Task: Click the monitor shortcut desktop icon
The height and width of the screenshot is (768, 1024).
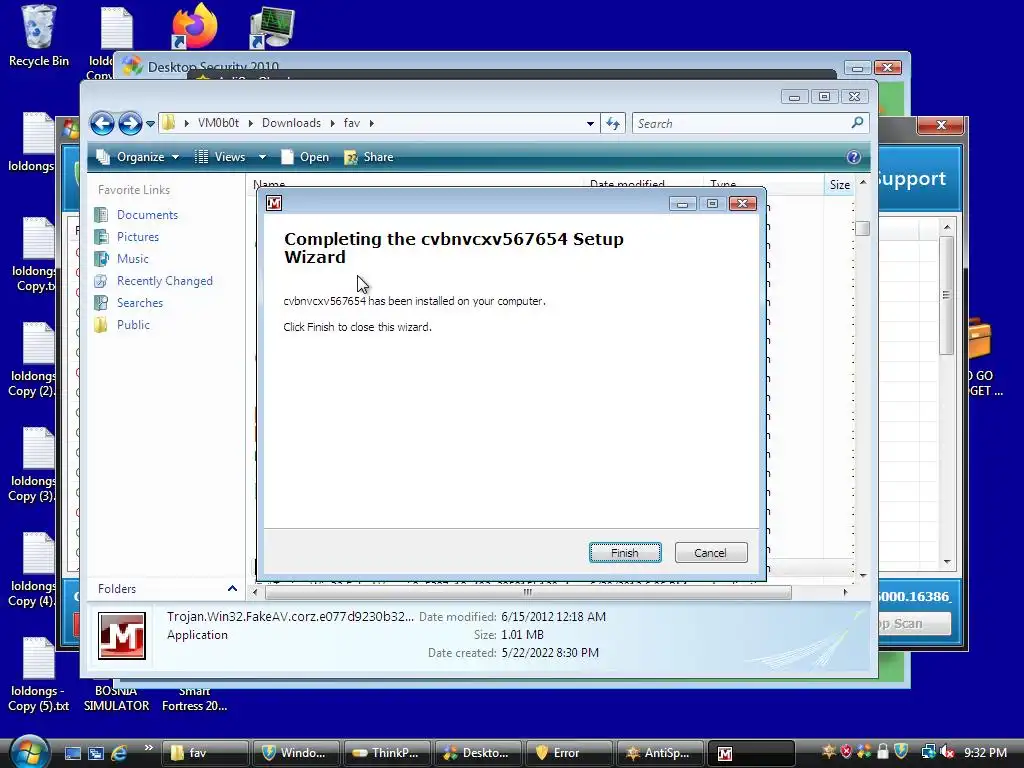Action: [272, 27]
